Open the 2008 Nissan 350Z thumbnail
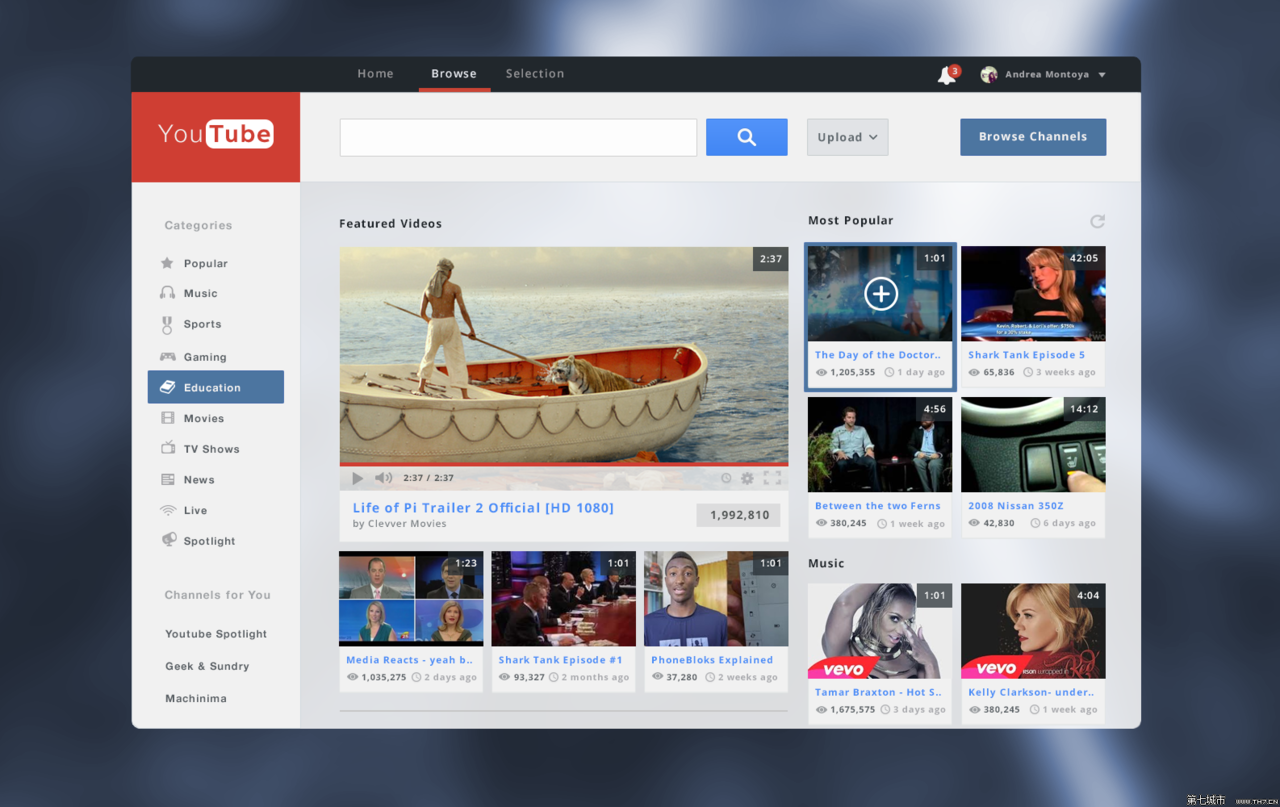The image size is (1280, 807). (x=1033, y=444)
